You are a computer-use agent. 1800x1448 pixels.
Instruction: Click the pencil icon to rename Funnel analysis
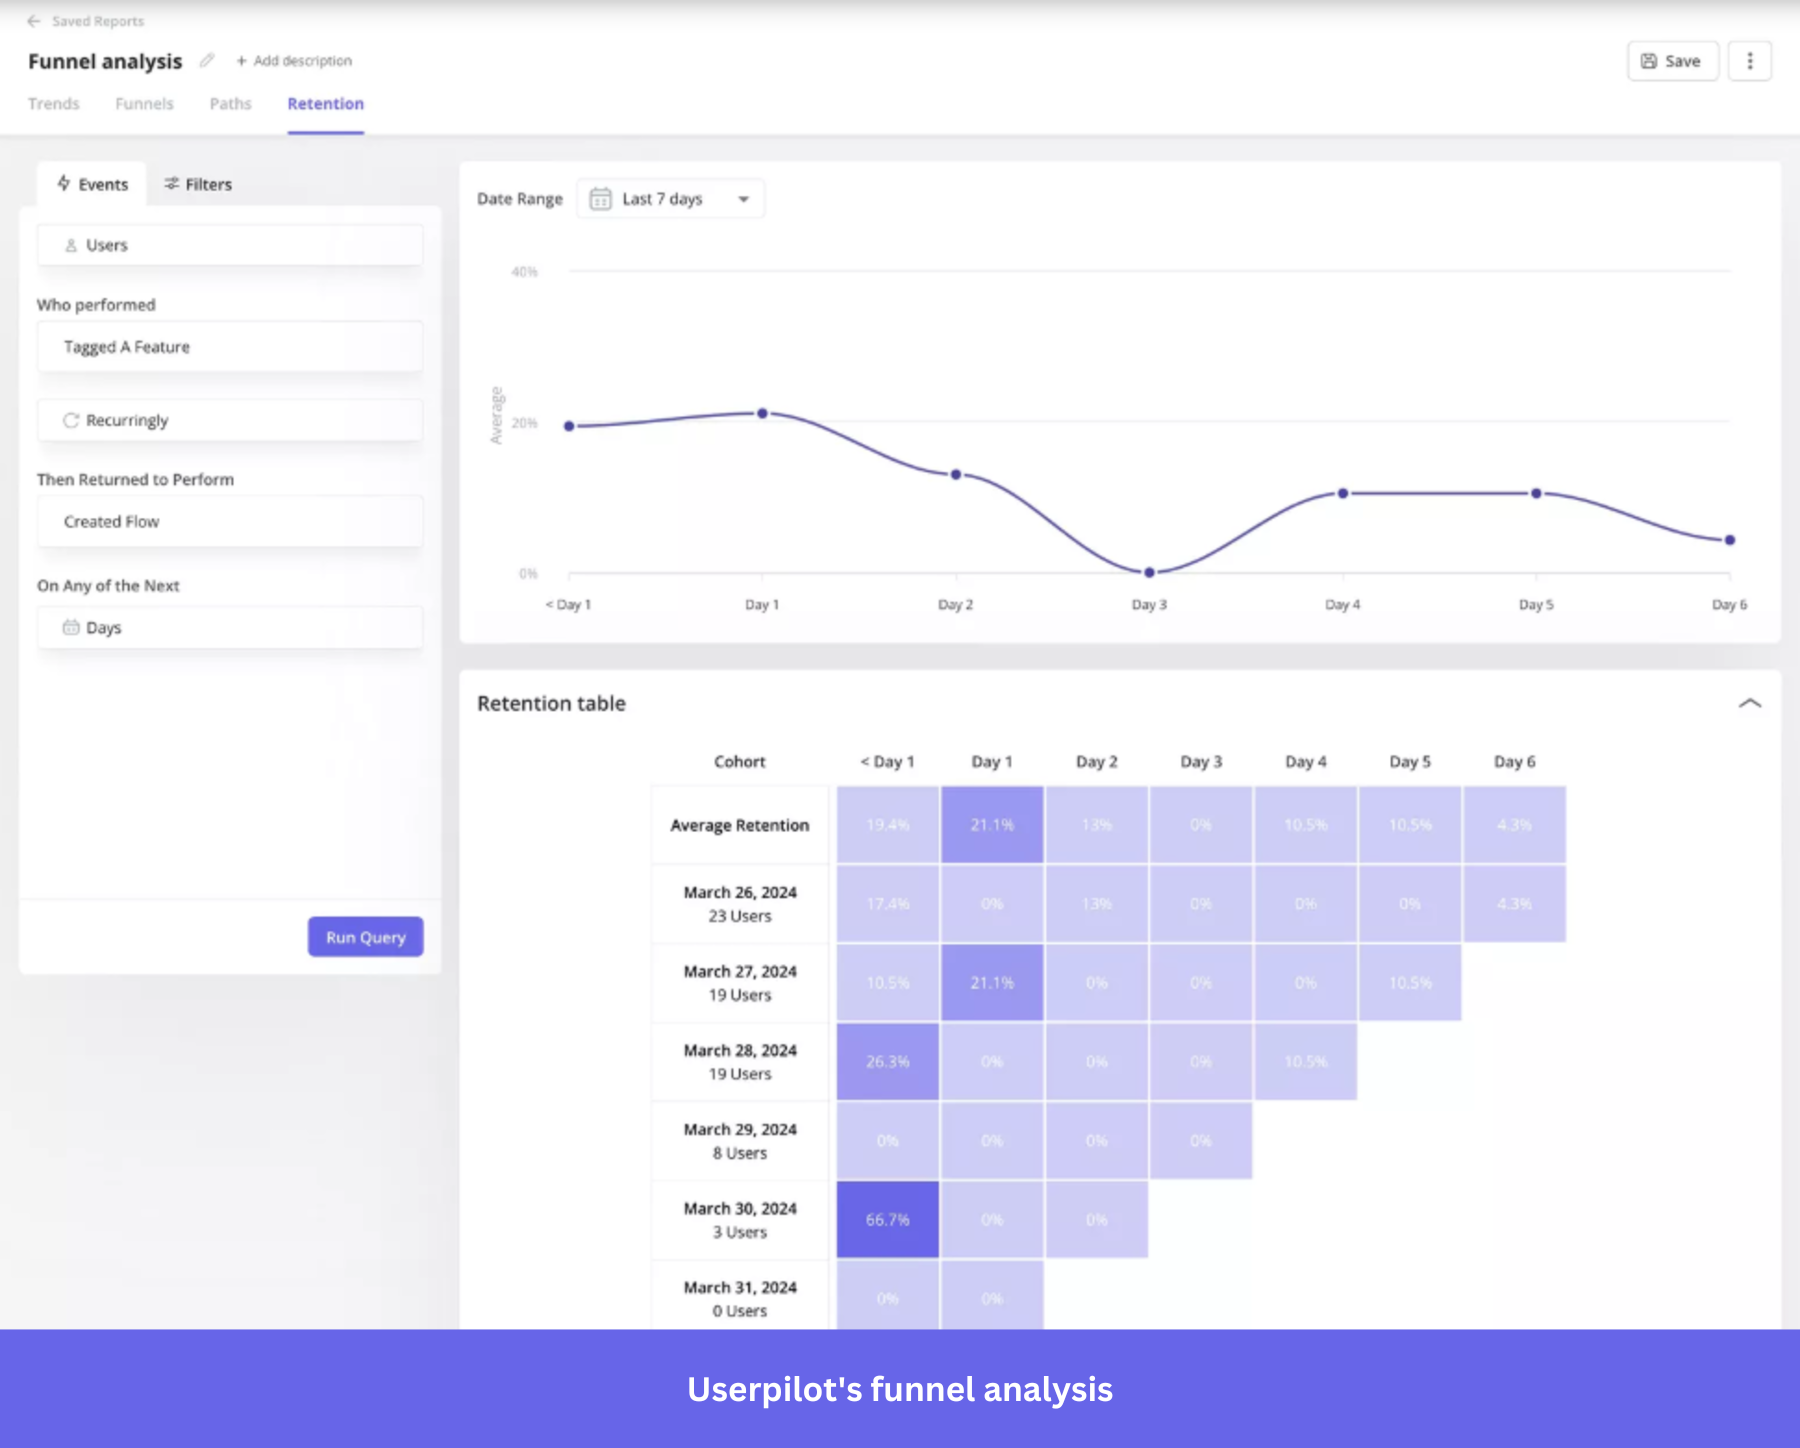207,60
